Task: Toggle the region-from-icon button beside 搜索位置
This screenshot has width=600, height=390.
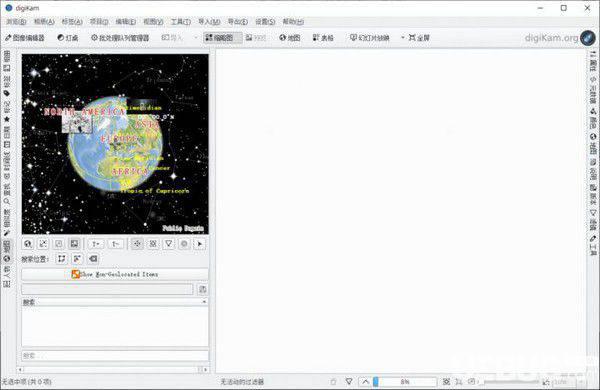Action: click(x=77, y=259)
